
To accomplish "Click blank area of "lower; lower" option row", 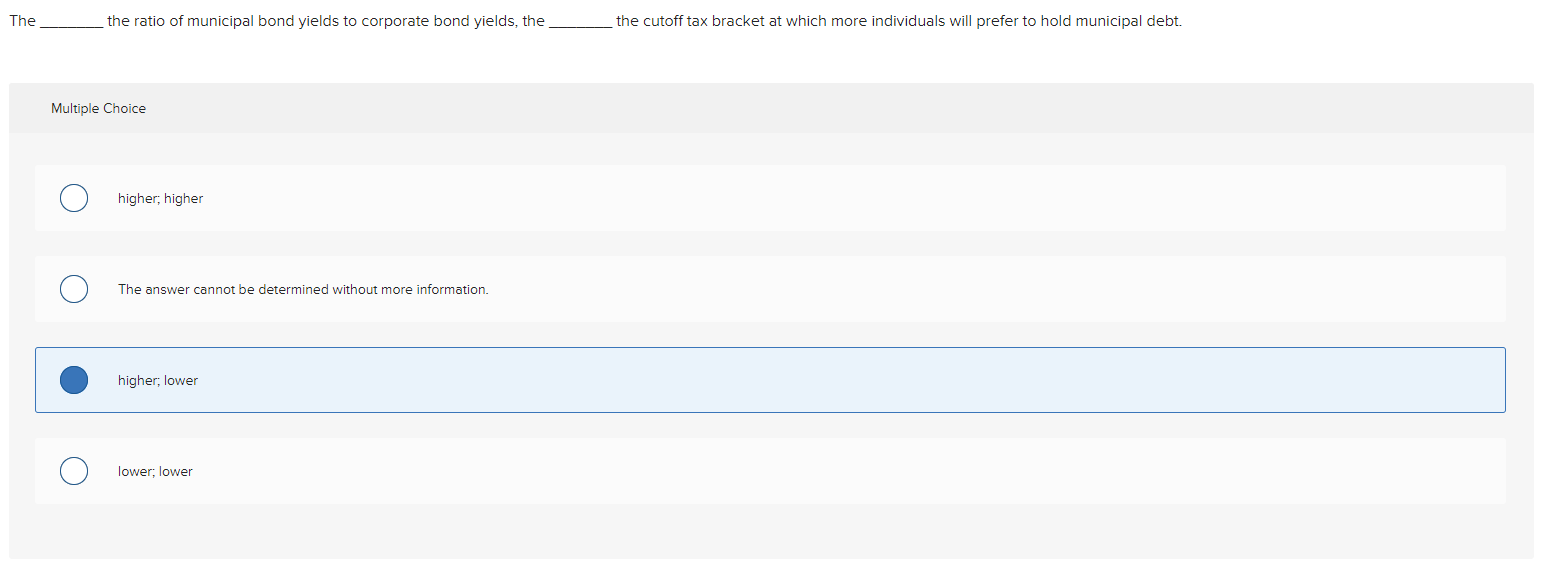I will click(x=850, y=471).
